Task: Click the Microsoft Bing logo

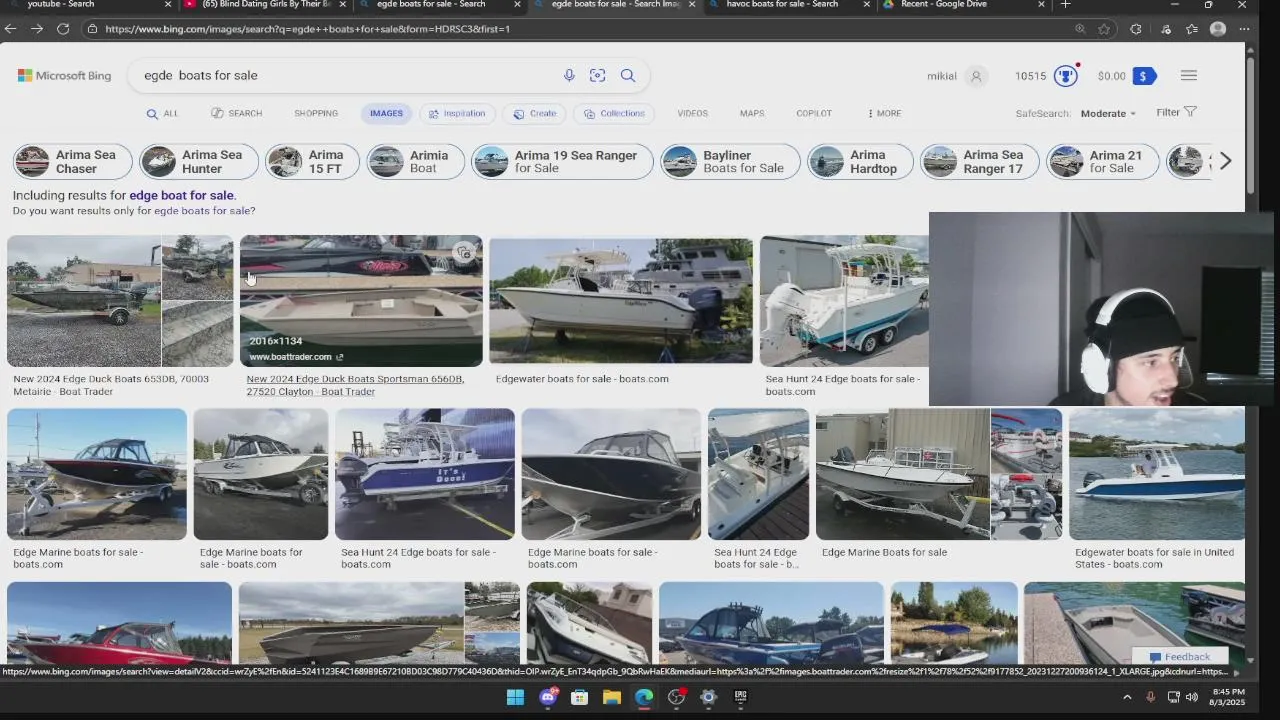Action: click(64, 75)
